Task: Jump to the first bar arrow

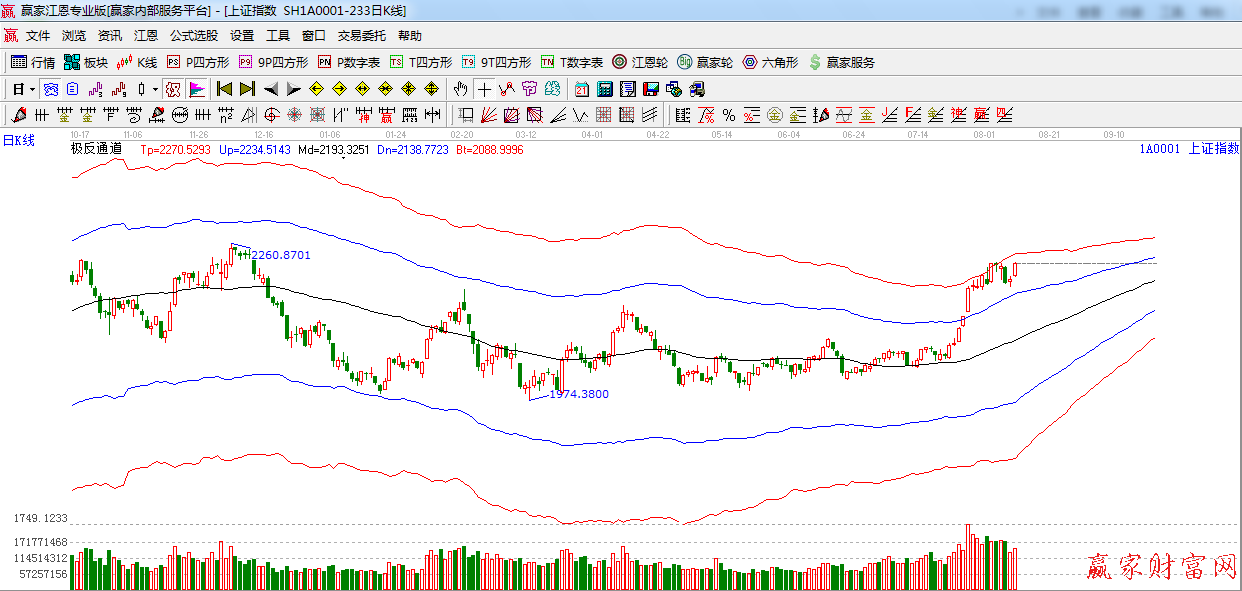Action: point(224,89)
